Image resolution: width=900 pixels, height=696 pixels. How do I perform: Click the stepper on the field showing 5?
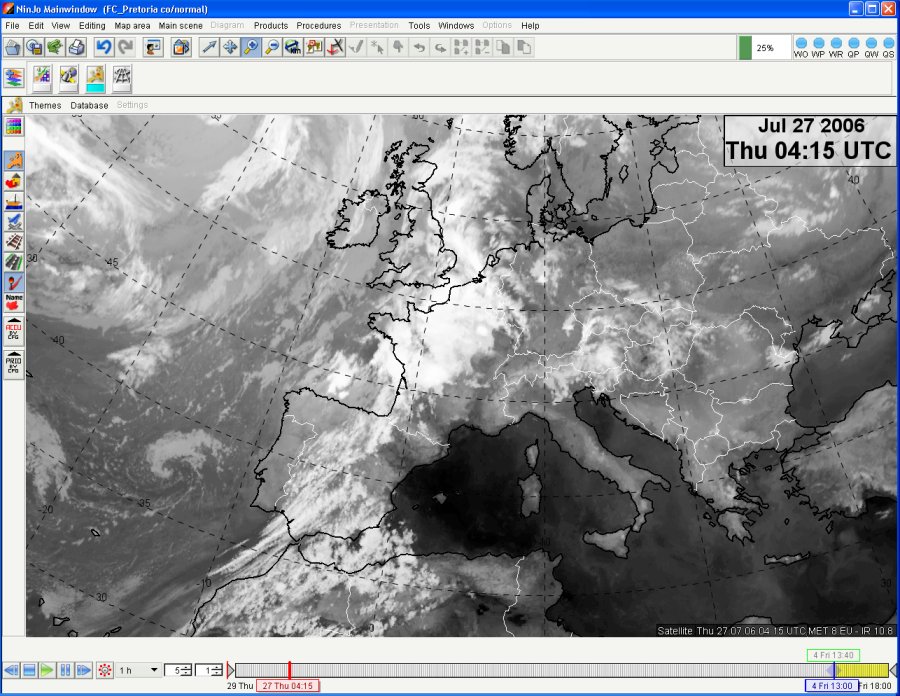[x=187, y=670]
